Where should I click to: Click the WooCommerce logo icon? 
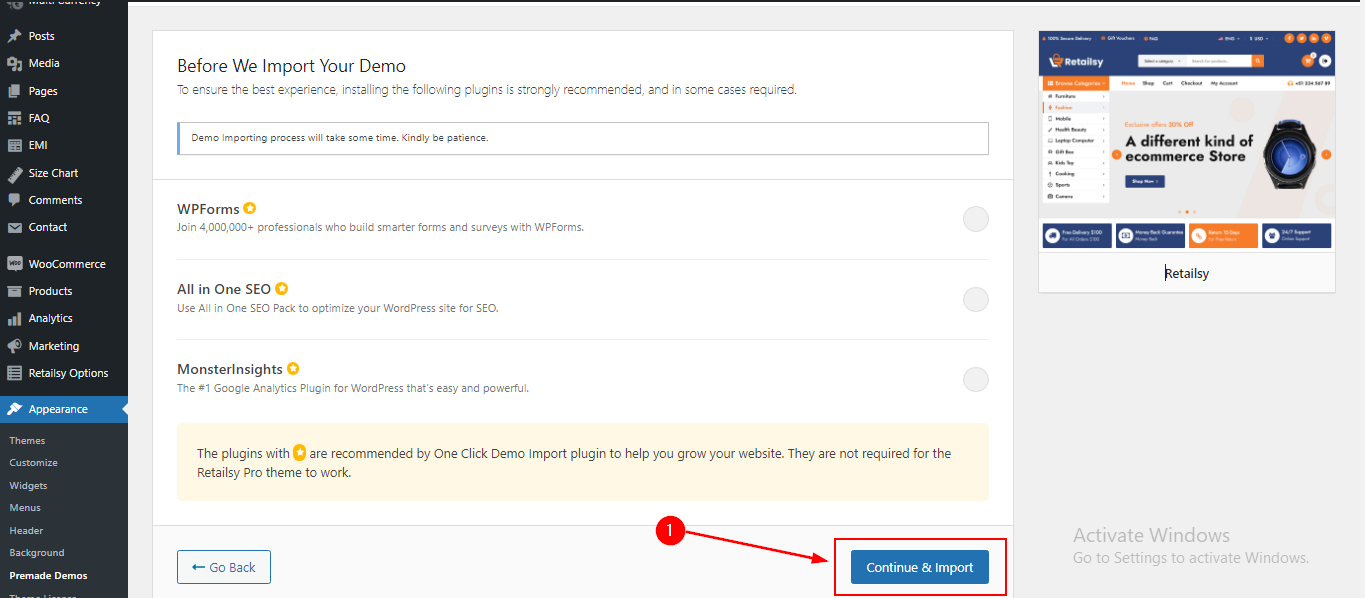tap(14, 264)
